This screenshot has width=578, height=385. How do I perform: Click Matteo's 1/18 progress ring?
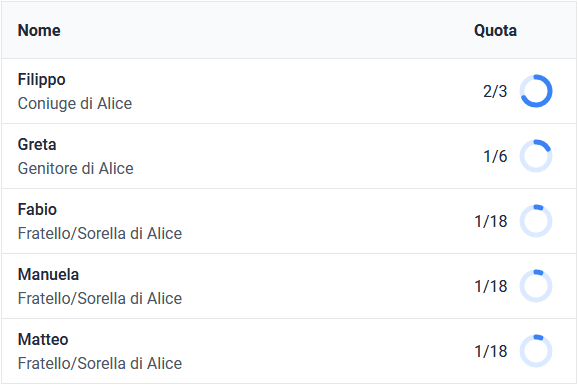[x=536, y=351]
